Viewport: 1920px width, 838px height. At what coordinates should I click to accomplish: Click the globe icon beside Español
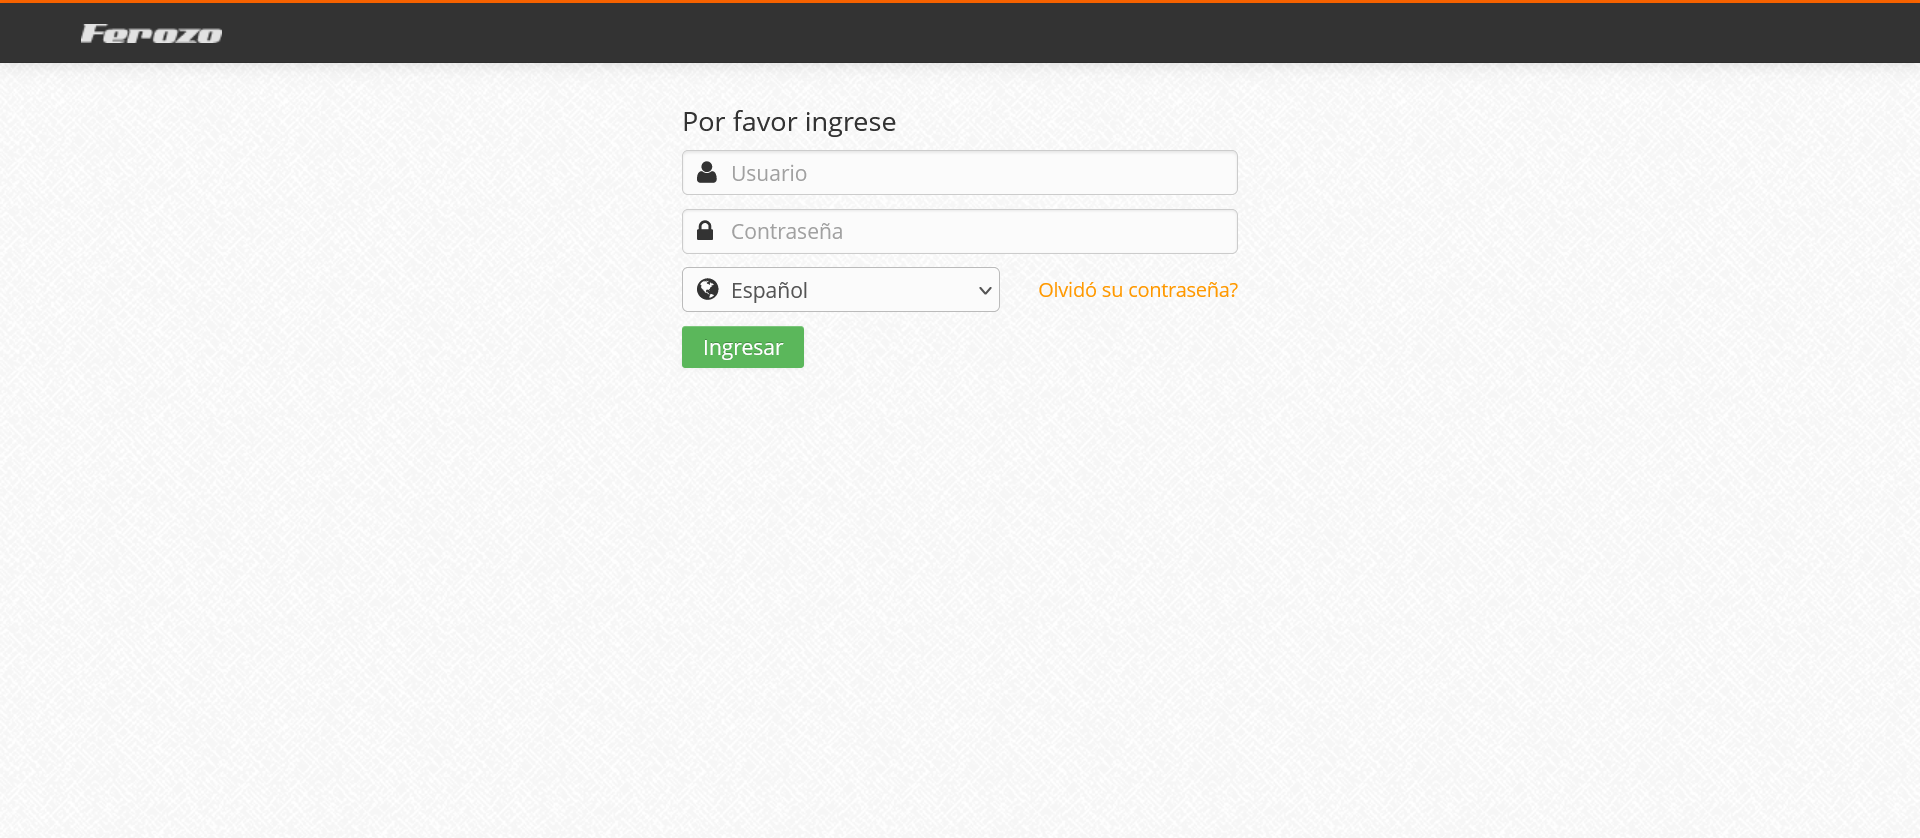(x=708, y=289)
